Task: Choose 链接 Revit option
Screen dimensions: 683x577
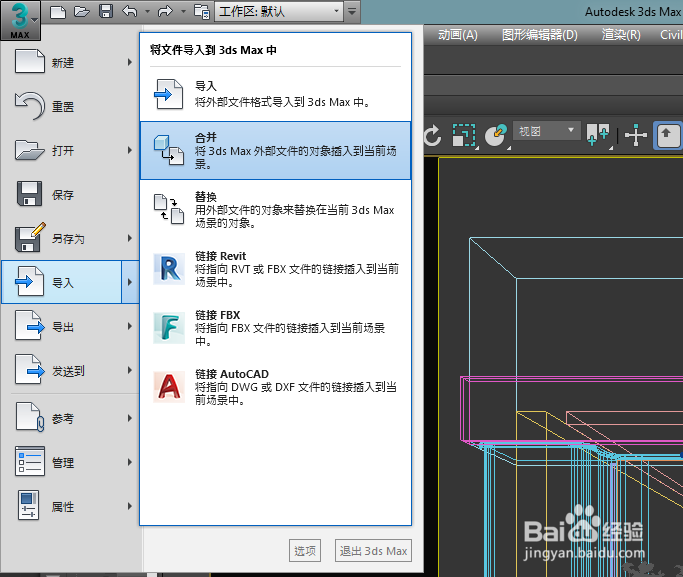Action: click(x=275, y=269)
